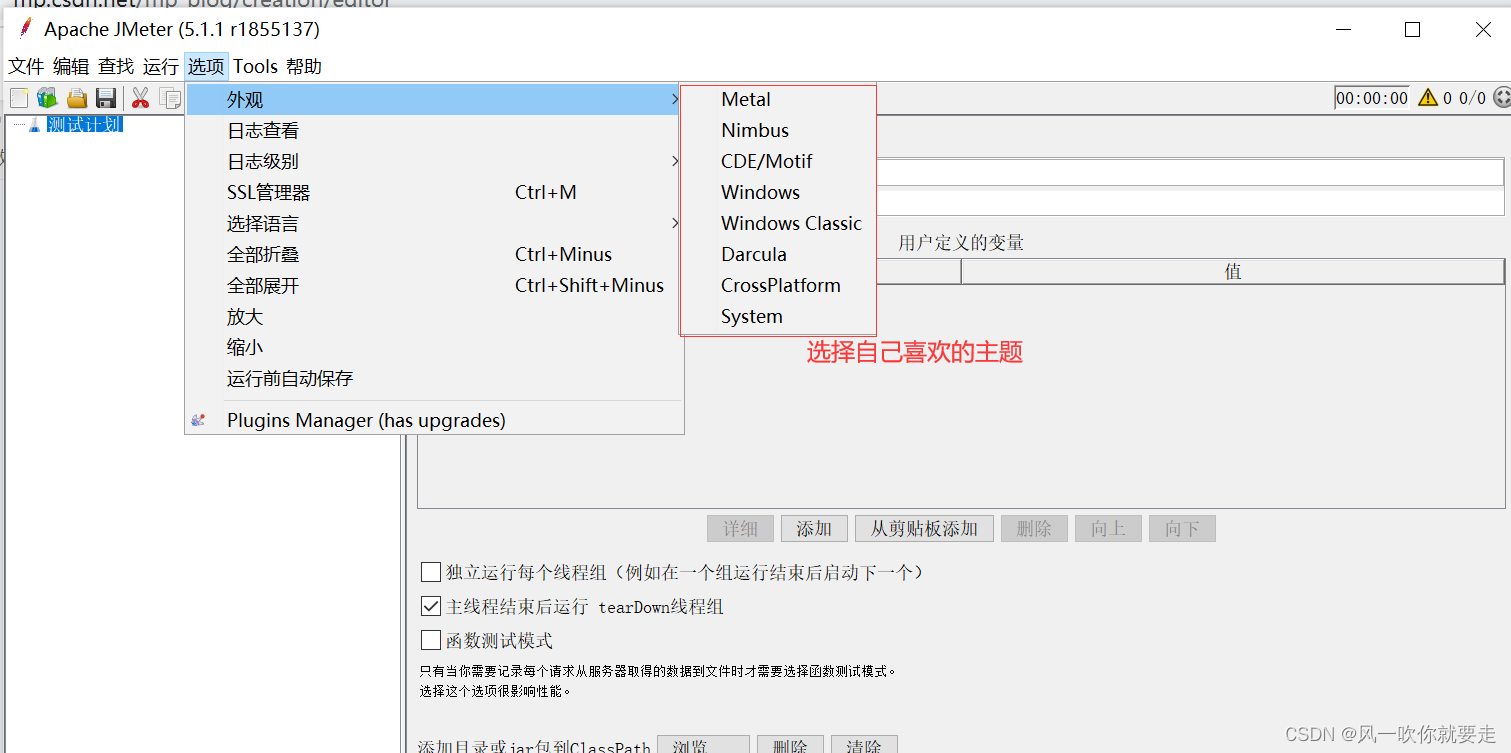Click the 值 column header
Viewport: 1511px width, 753px height.
coord(1232,271)
